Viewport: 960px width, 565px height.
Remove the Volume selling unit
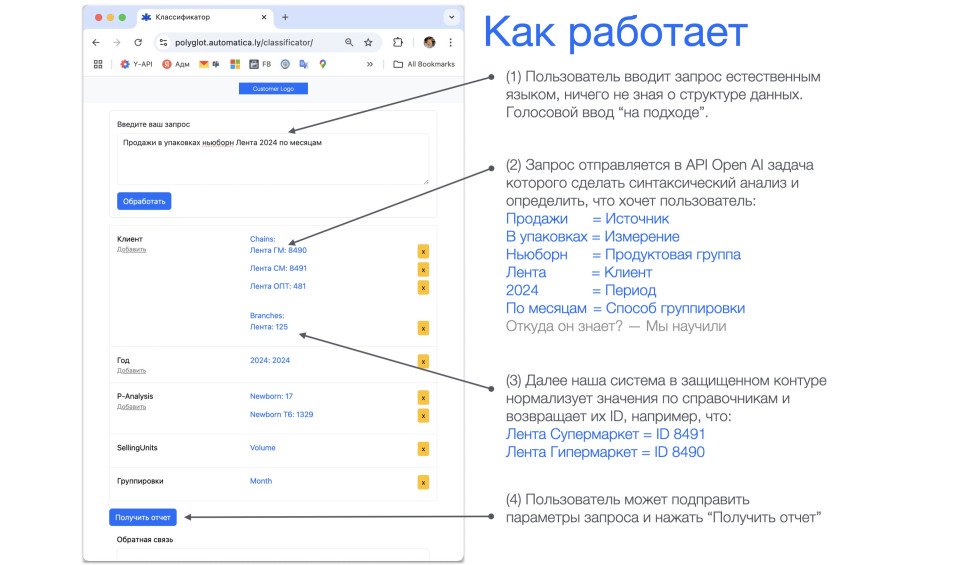(423, 449)
